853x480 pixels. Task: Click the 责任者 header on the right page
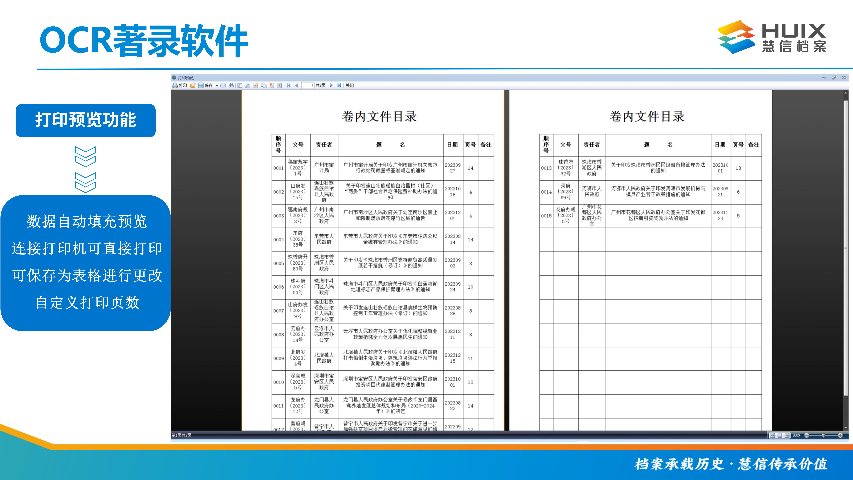tap(591, 145)
